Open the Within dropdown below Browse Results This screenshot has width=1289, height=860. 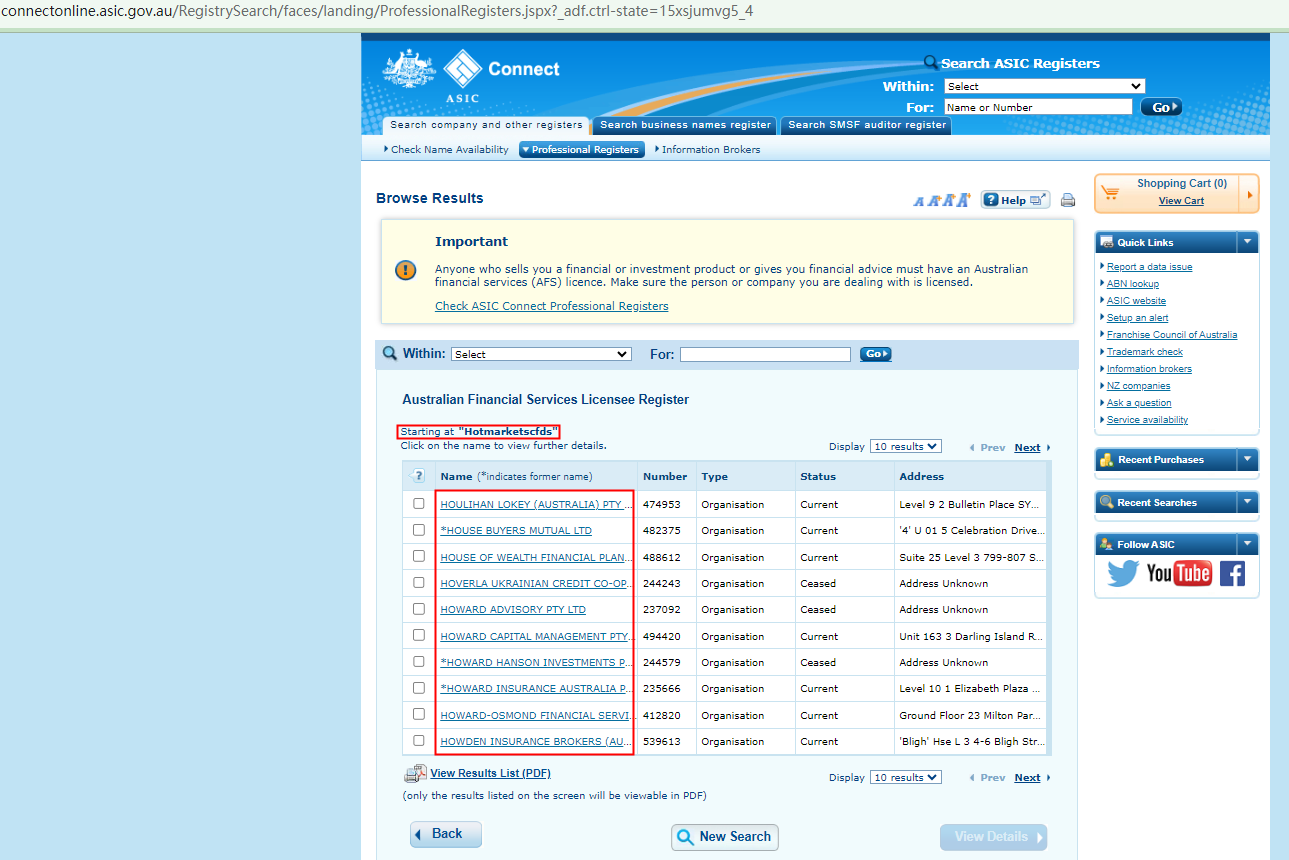point(541,354)
